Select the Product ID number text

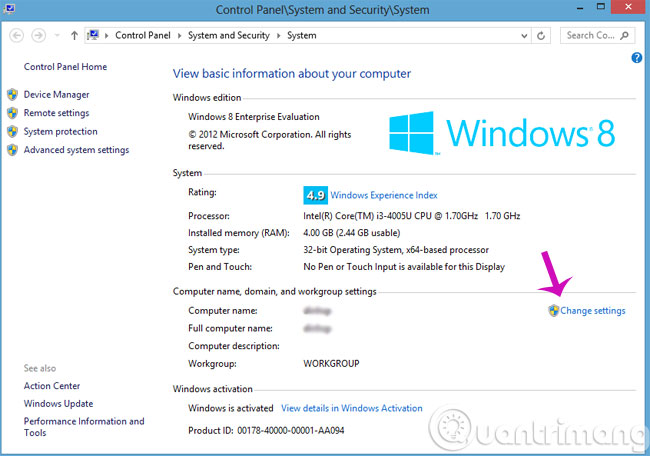point(291,431)
